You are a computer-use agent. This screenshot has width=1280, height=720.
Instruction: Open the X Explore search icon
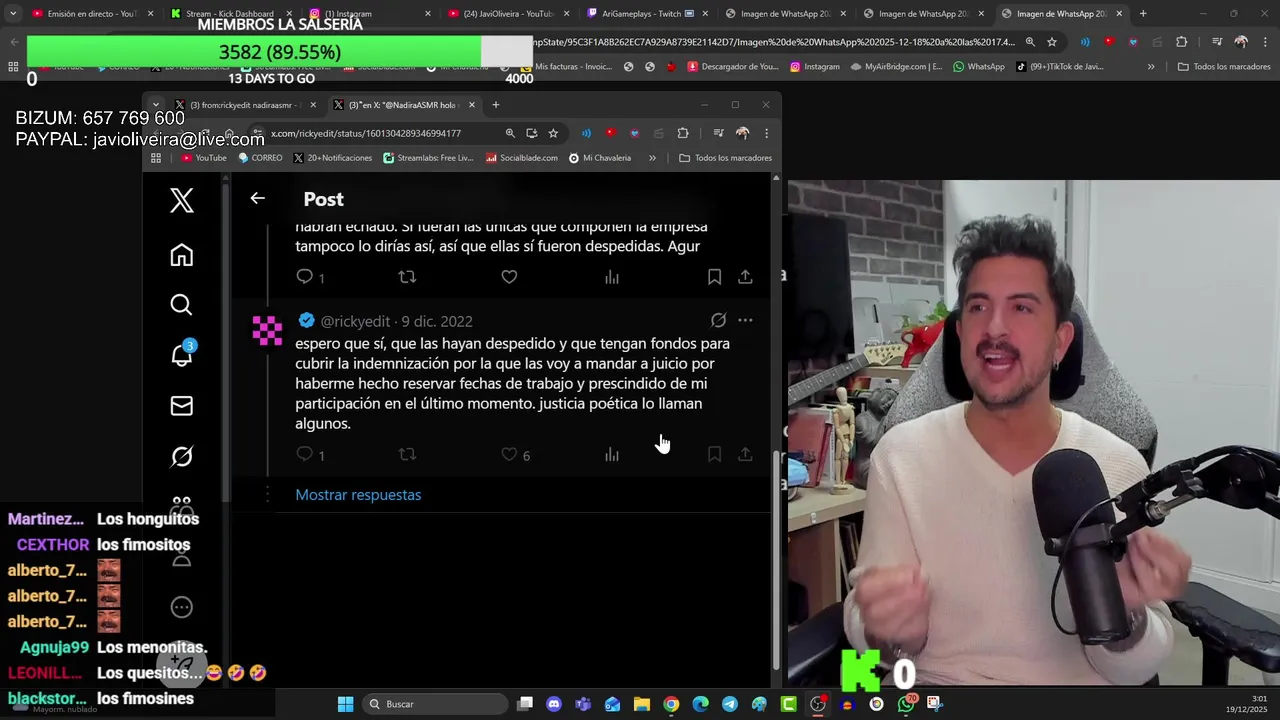click(181, 305)
